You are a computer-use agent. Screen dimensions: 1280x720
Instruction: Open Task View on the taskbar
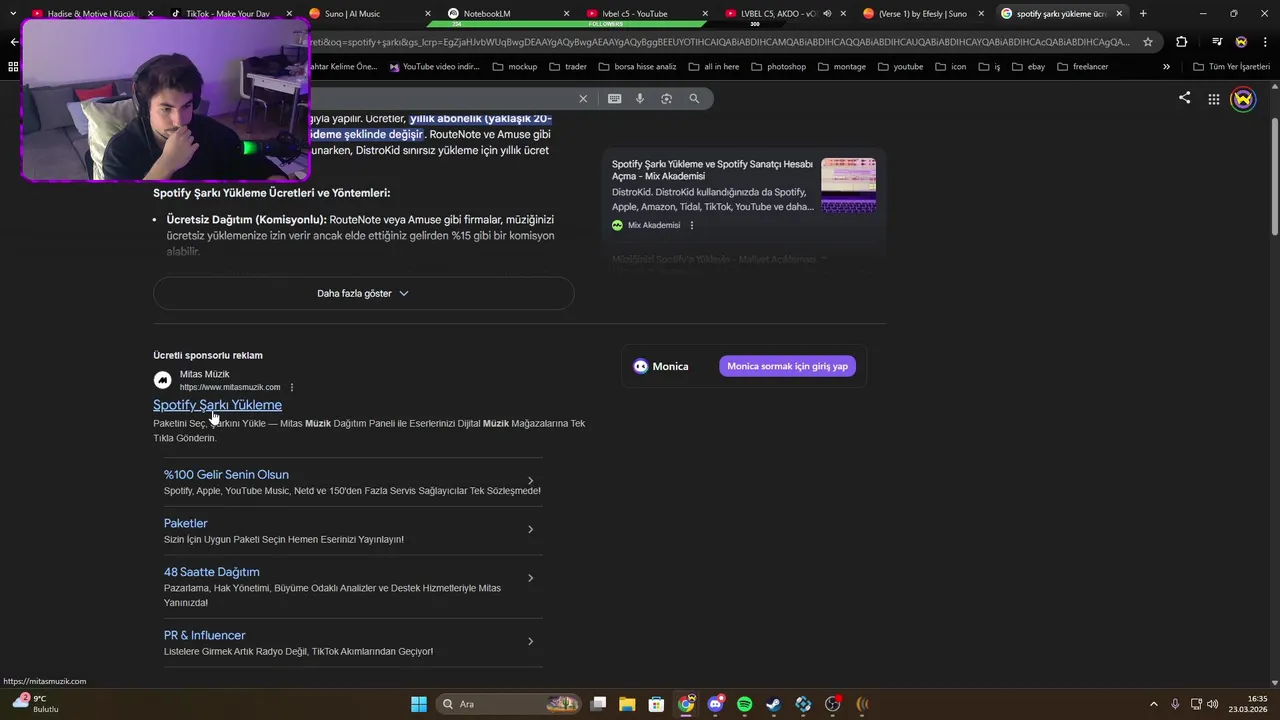pyautogui.click(x=598, y=704)
